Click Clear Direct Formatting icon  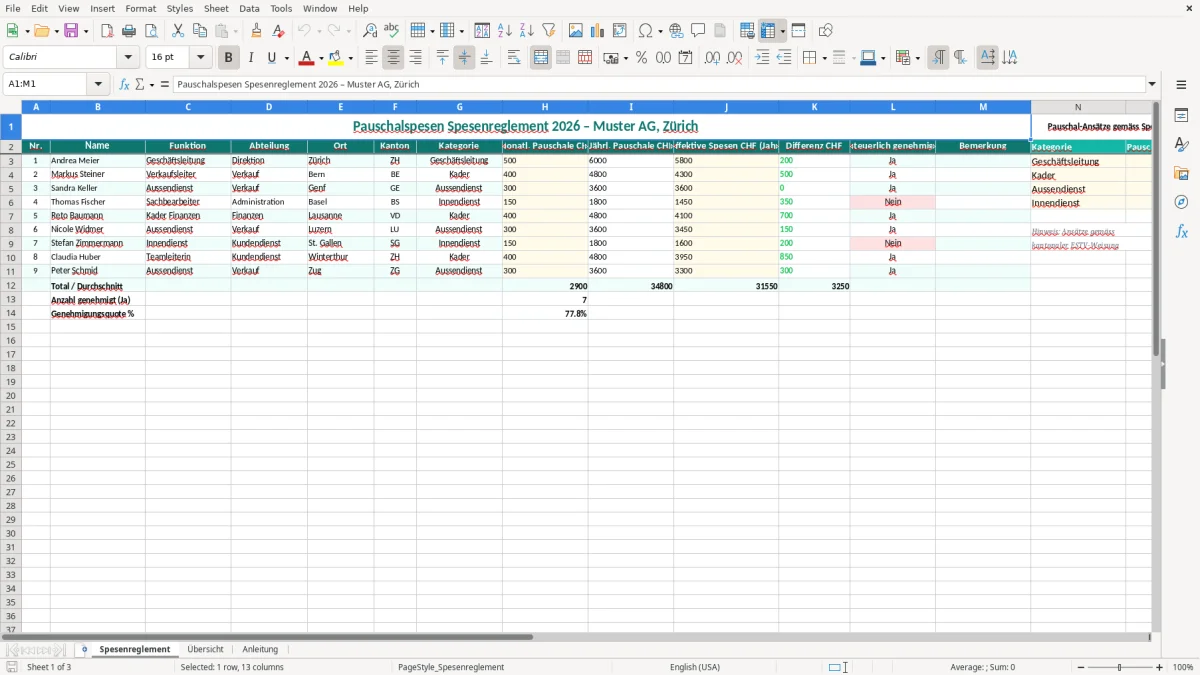[278, 31]
